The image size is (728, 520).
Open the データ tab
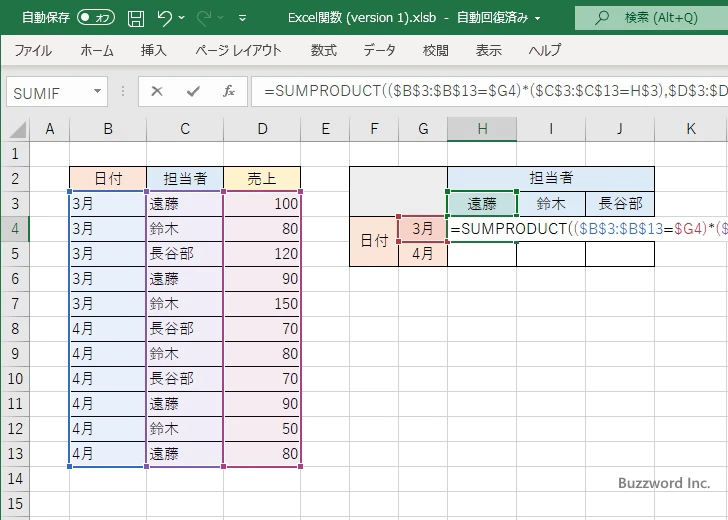379,50
